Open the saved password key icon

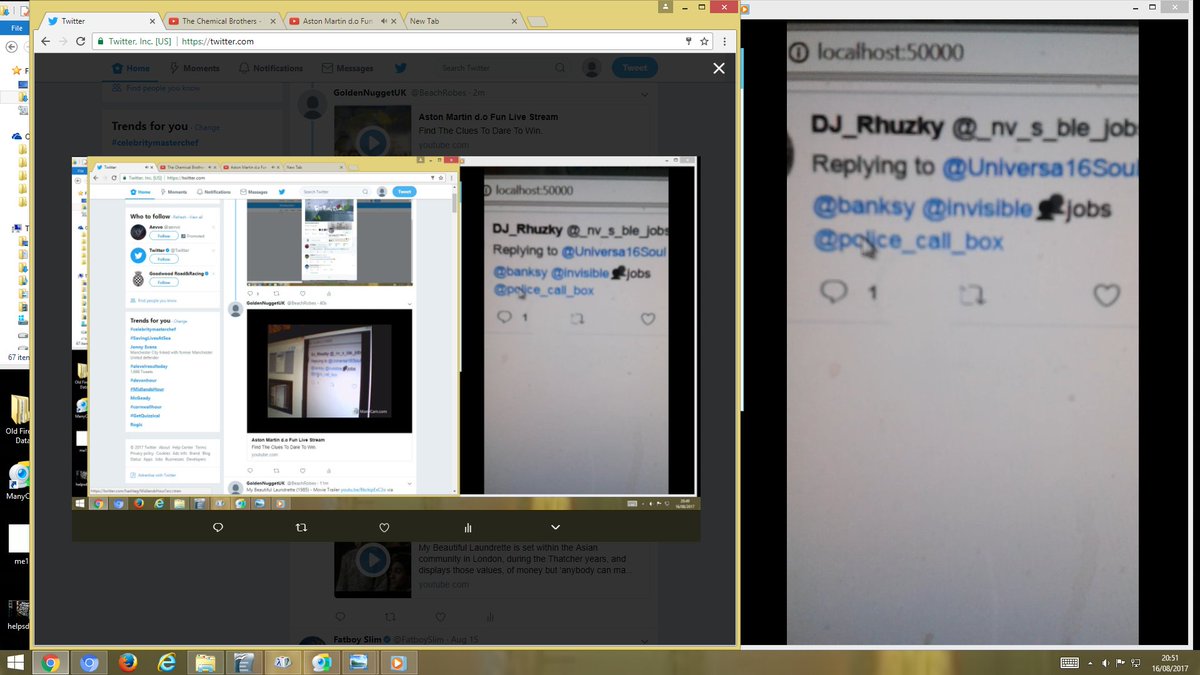[x=688, y=41]
